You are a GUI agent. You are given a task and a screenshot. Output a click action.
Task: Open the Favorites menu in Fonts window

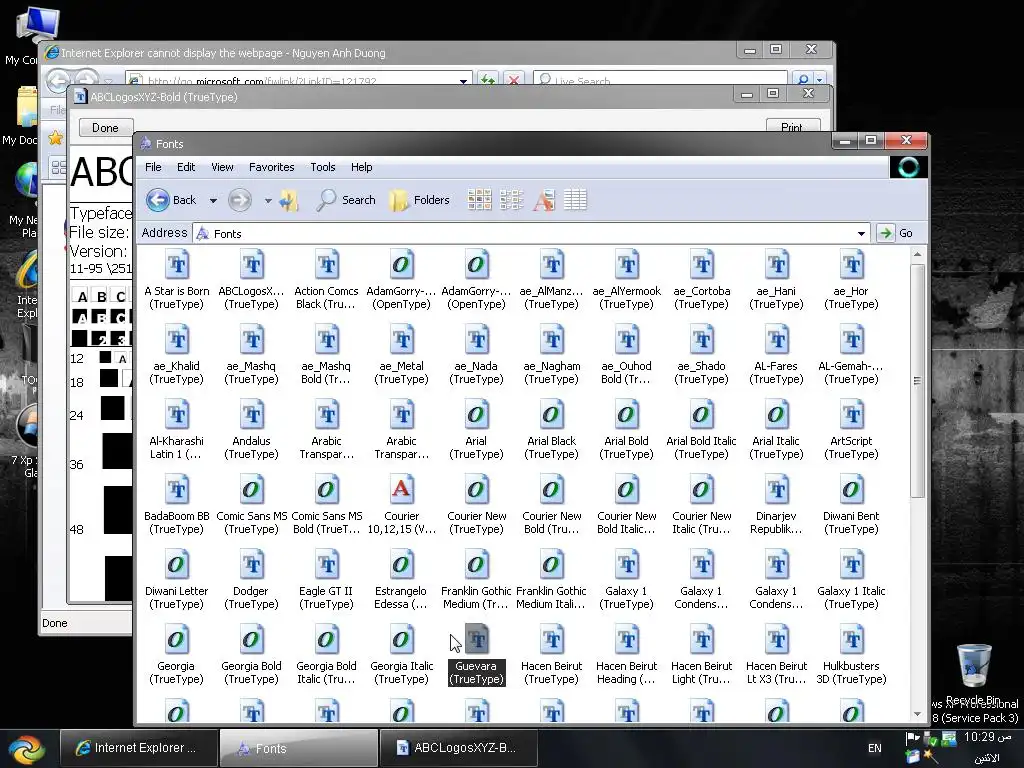(x=272, y=167)
